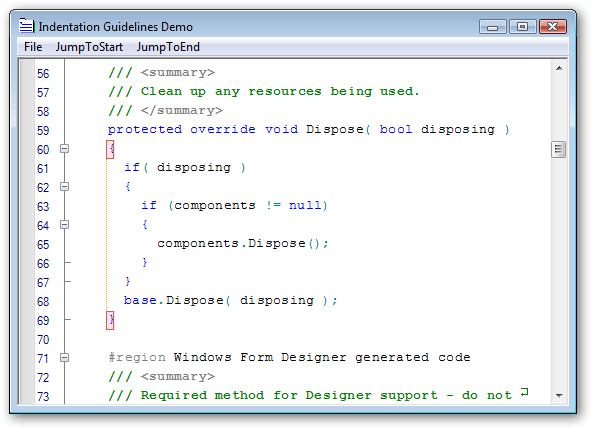Maximize the Indentation Guidelines Demo window

[522, 27]
